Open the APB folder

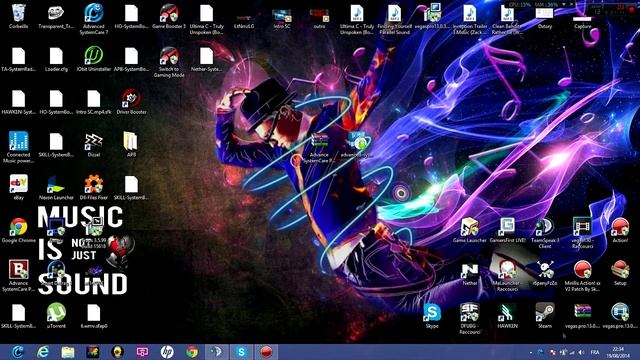[131, 145]
